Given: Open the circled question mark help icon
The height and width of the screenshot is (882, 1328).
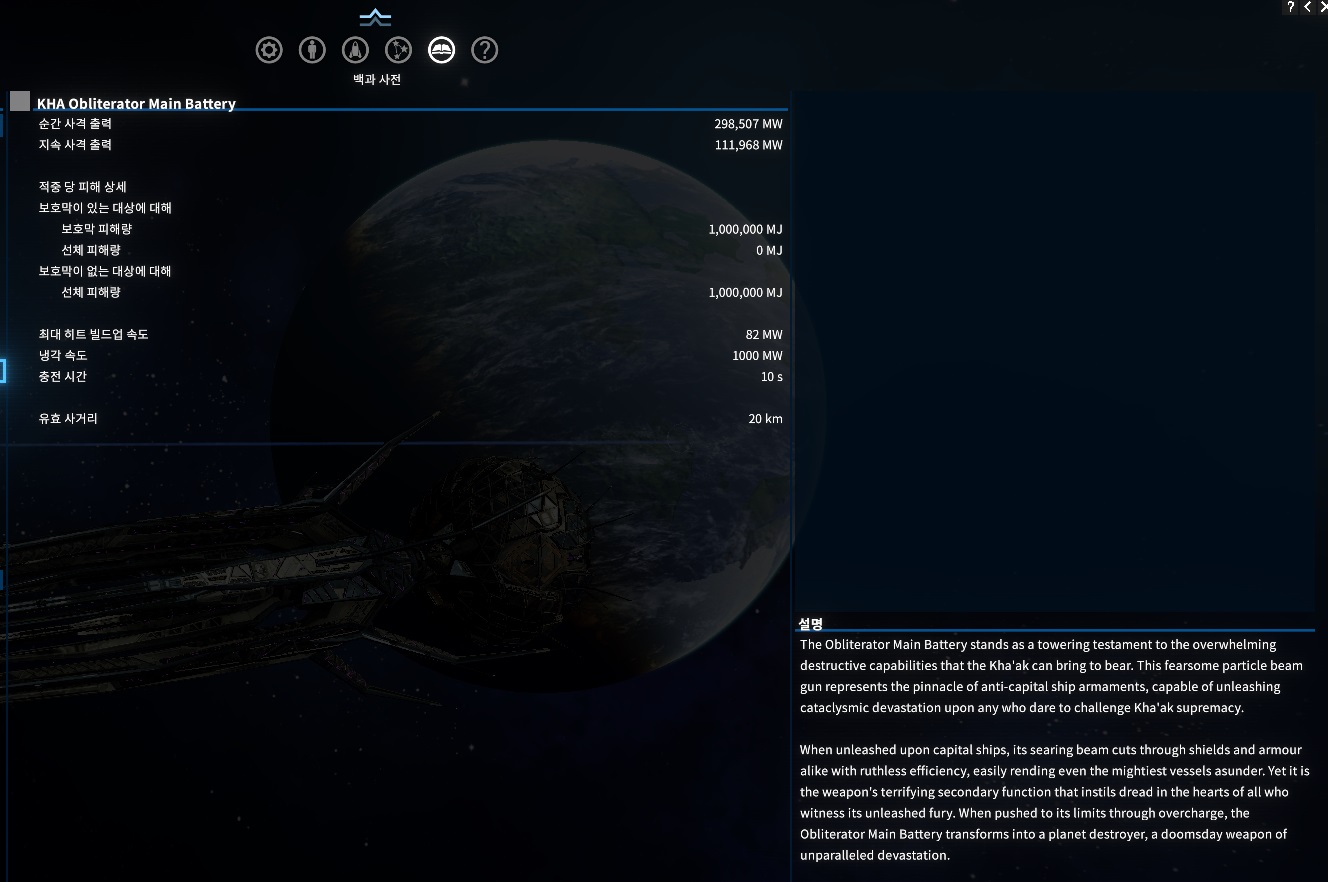Looking at the screenshot, I should click(x=484, y=50).
